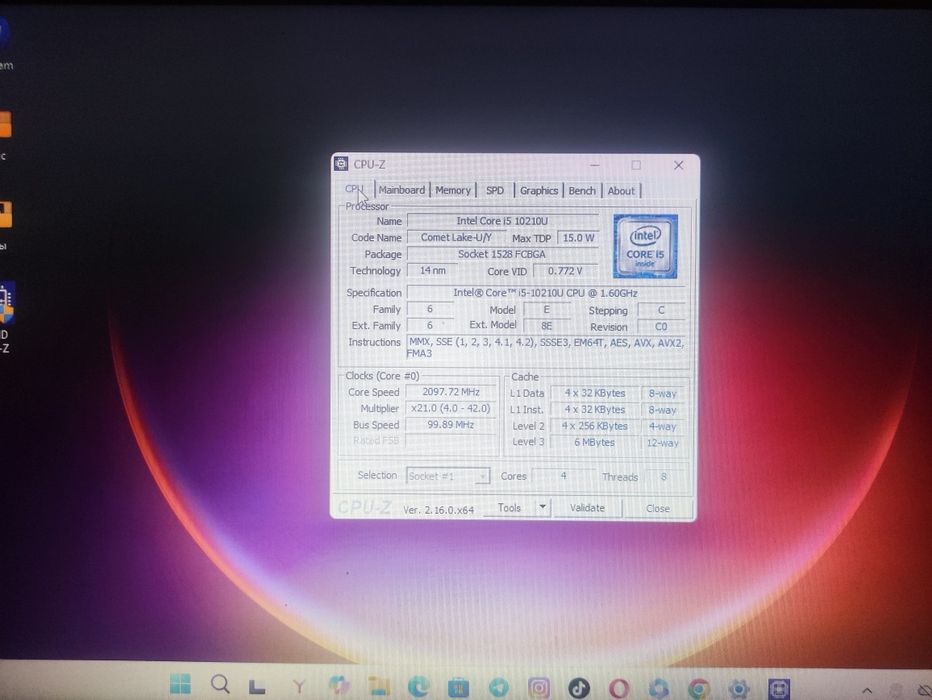
Task: Click the CPU-Z title bar app icon
Action: coord(341,163)
